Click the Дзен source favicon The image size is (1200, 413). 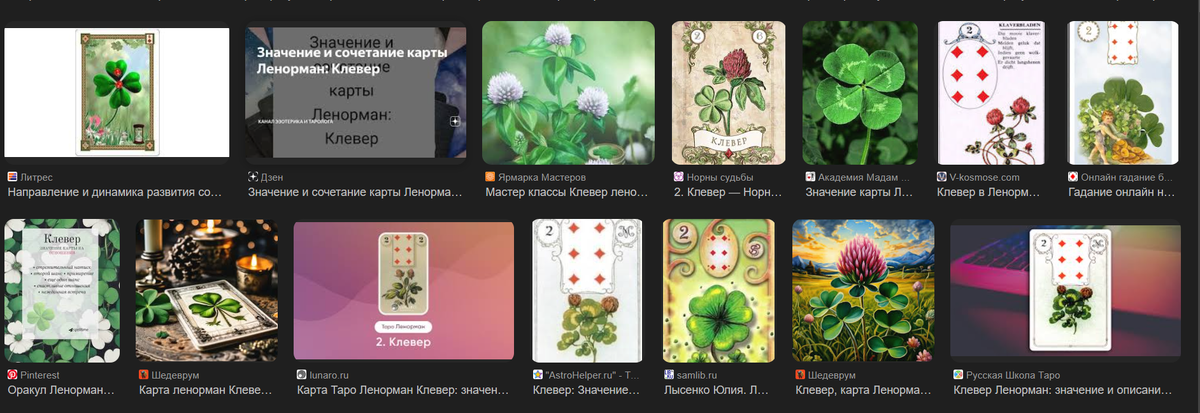pyautogui.click(x=252, y=176)
